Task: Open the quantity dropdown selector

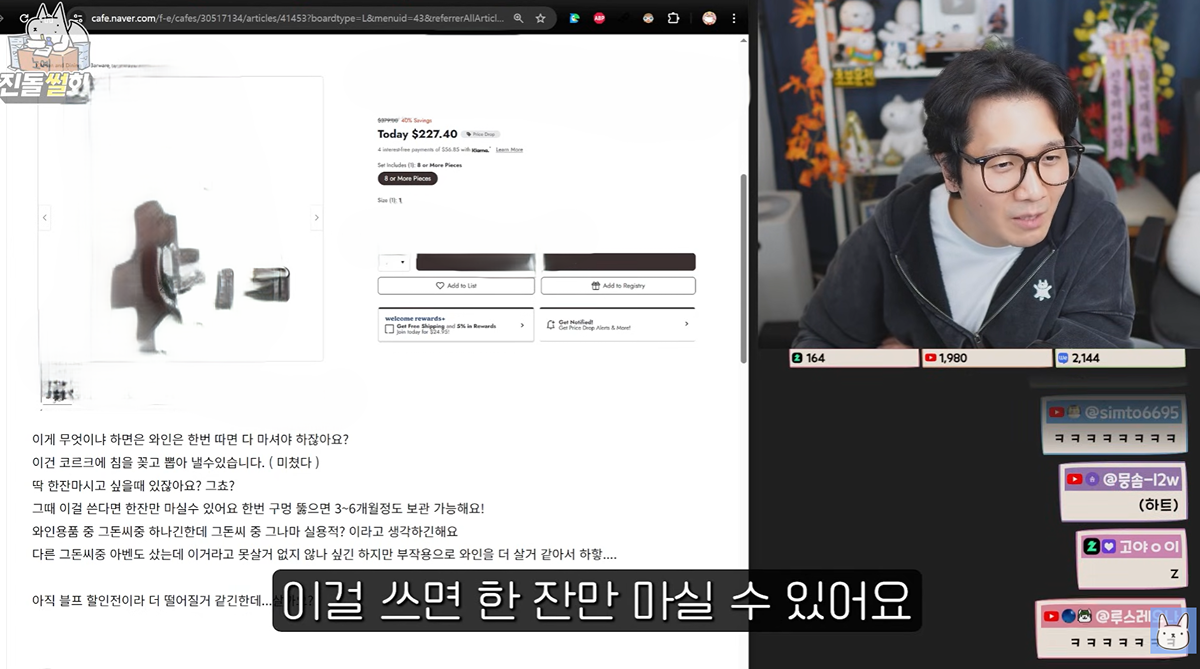Action: (x=393, y=262)
